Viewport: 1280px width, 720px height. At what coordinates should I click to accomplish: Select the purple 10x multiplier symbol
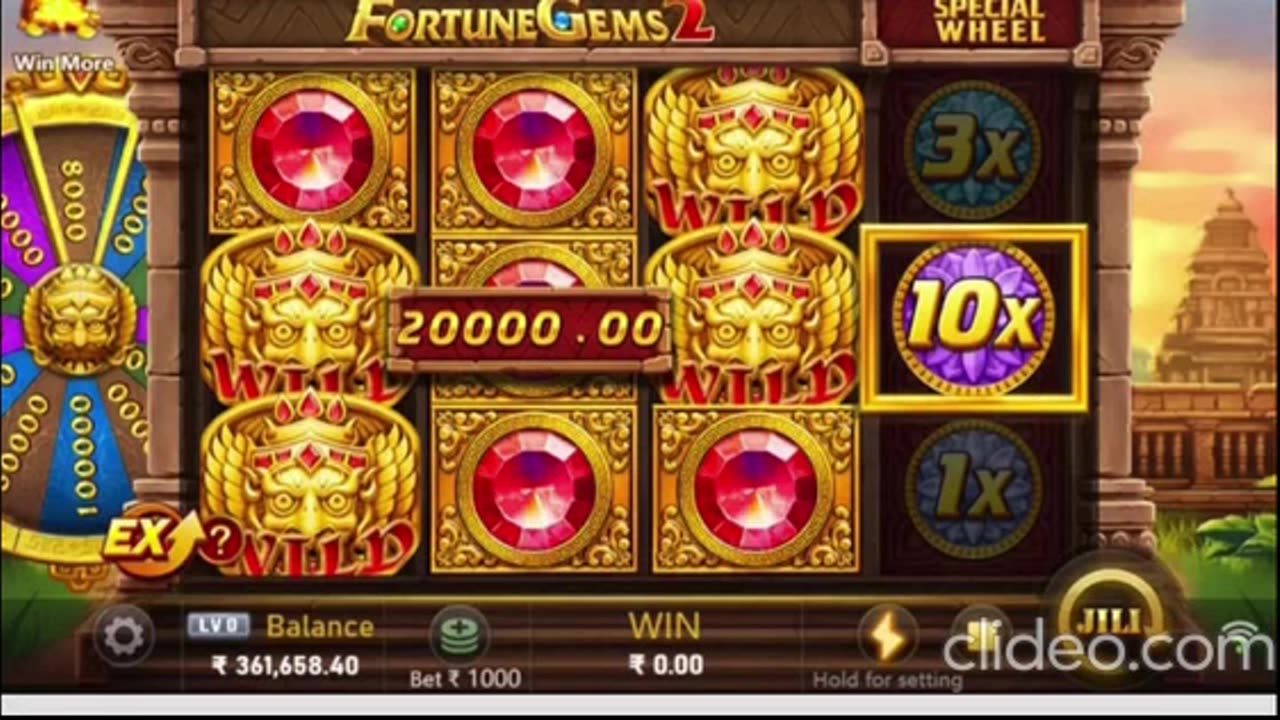[x=973, y=318]
